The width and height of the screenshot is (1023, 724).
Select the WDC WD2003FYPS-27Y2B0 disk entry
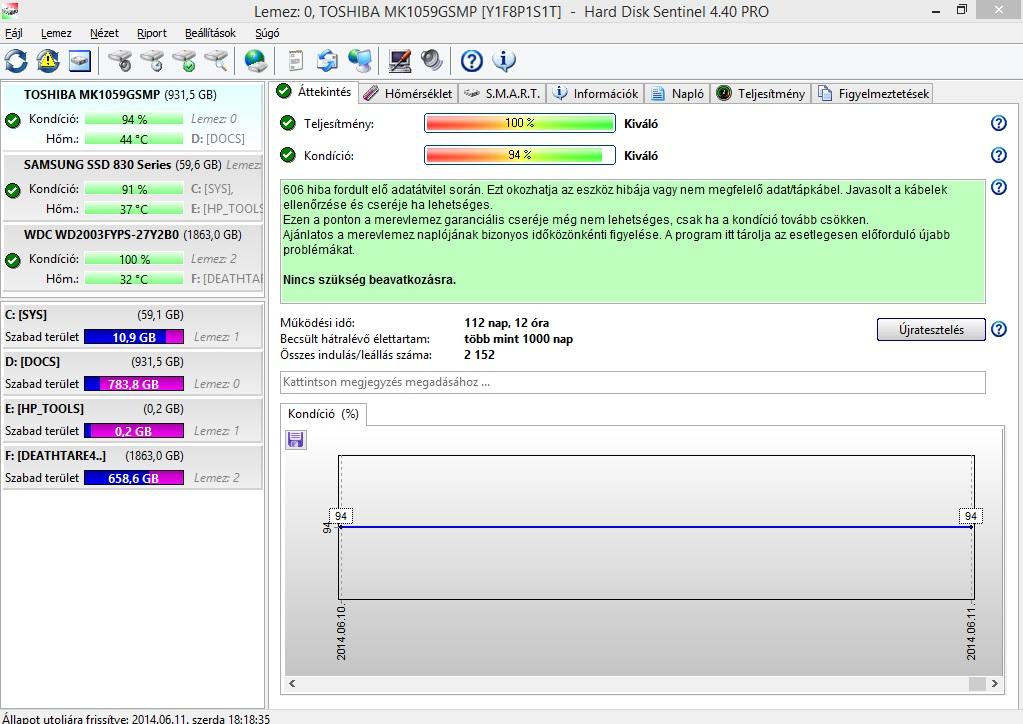133,257
